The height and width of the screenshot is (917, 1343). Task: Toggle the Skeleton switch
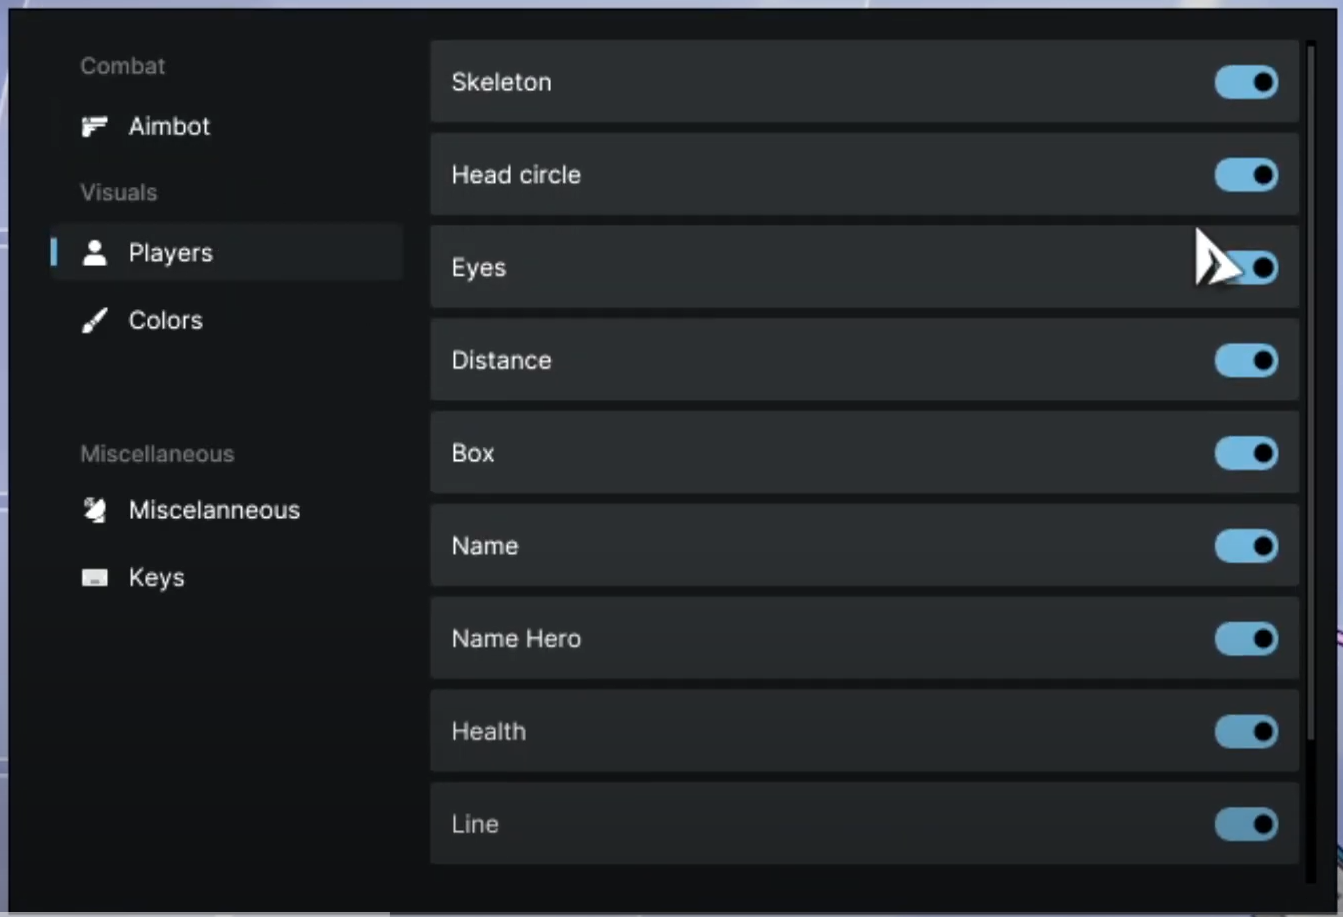point(1246,82)
